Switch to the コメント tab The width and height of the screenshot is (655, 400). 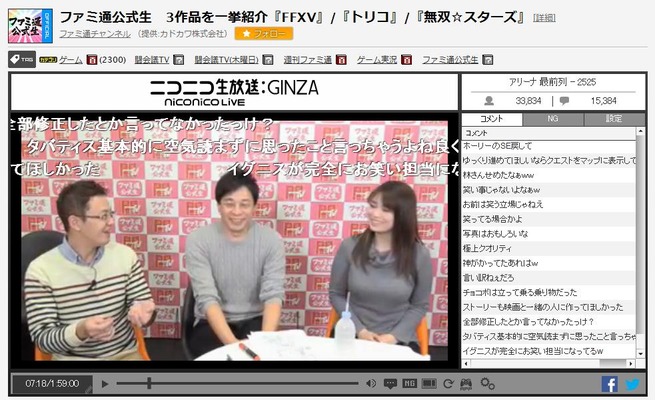[492, 119]
